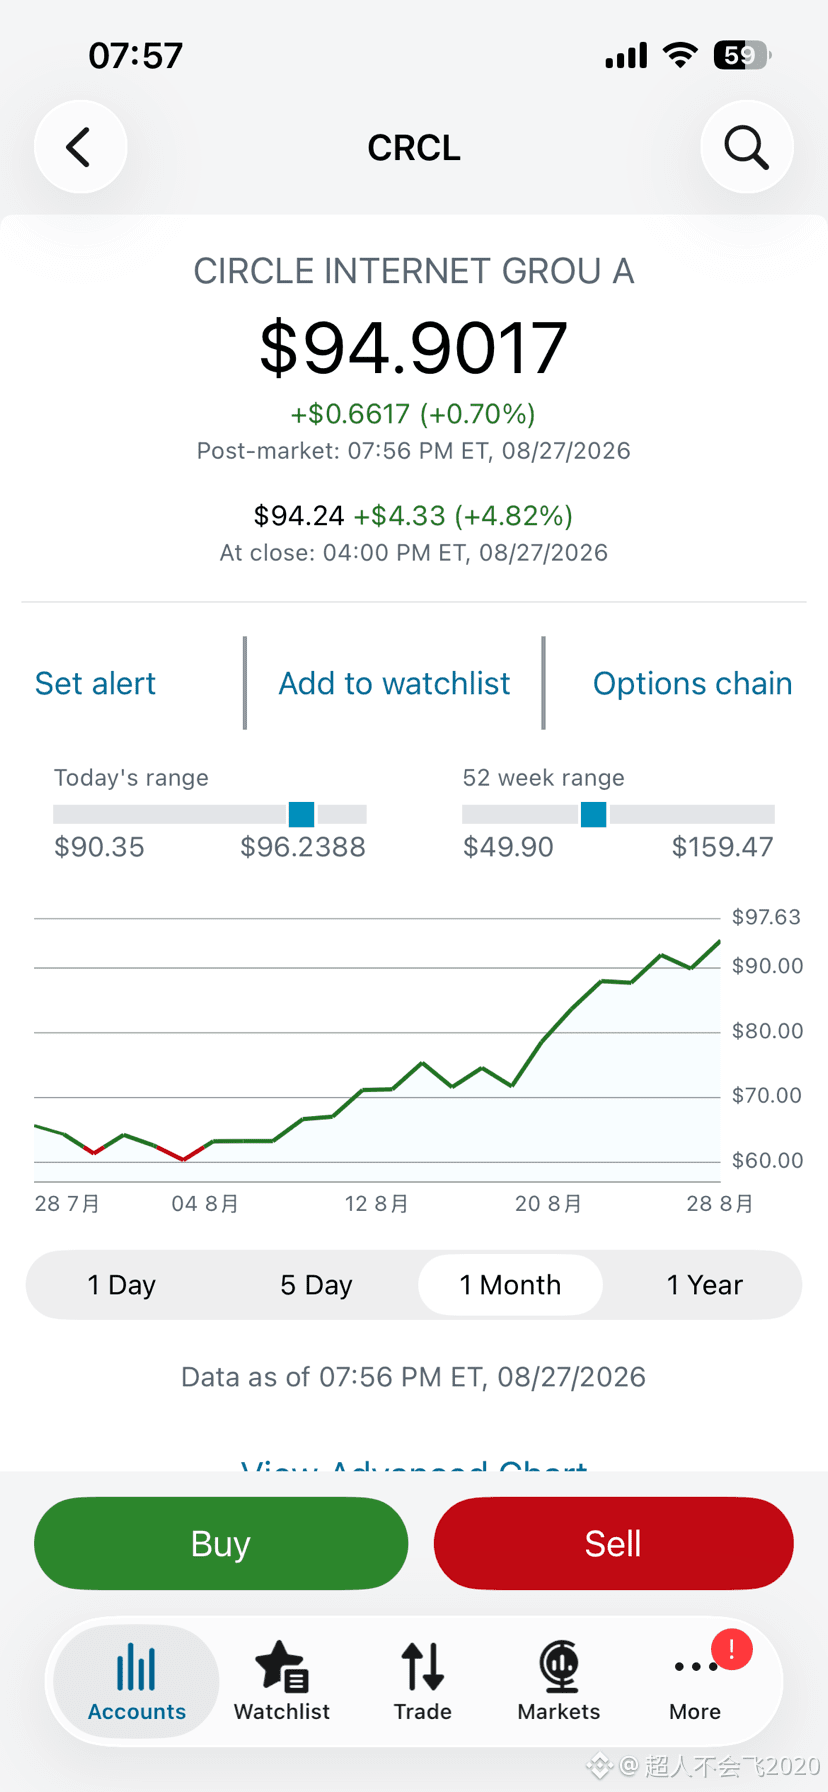Tap the back arrow button

[x=80, y=147]
